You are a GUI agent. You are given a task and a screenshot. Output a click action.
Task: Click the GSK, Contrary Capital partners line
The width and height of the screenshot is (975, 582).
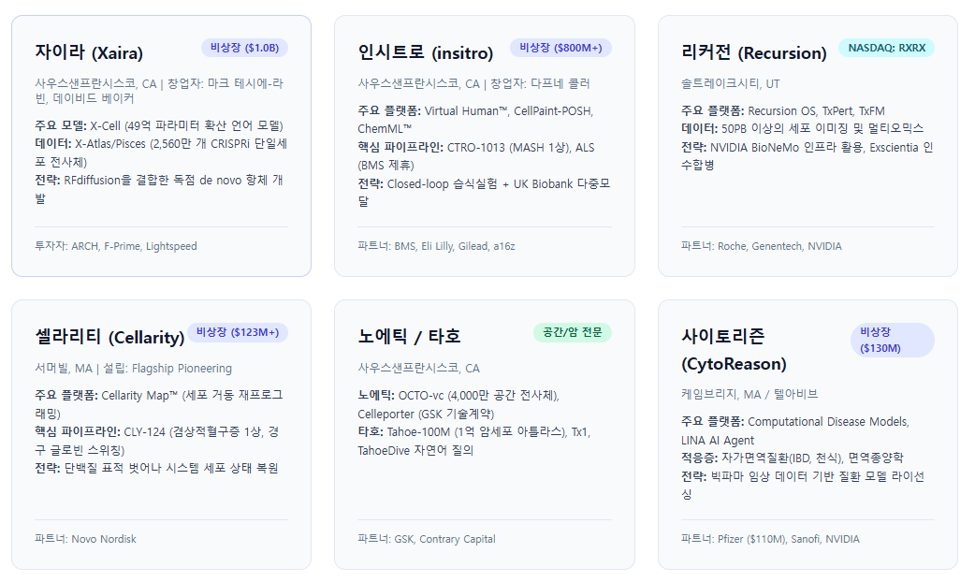point(427,539)
